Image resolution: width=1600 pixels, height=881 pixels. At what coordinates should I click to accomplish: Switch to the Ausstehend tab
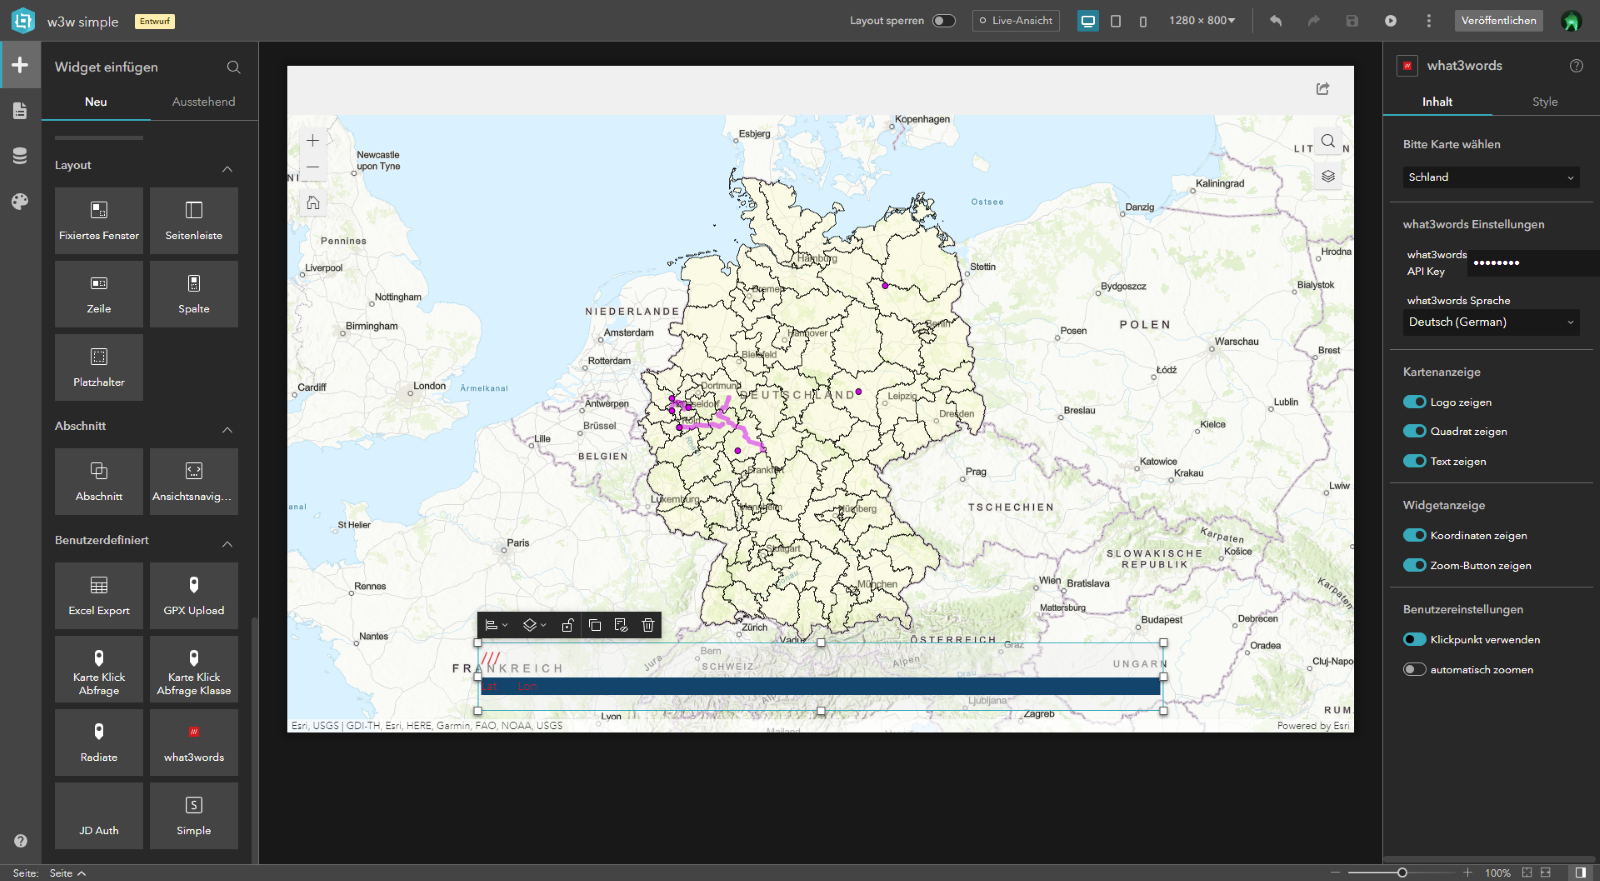click(x=204, y=102)
